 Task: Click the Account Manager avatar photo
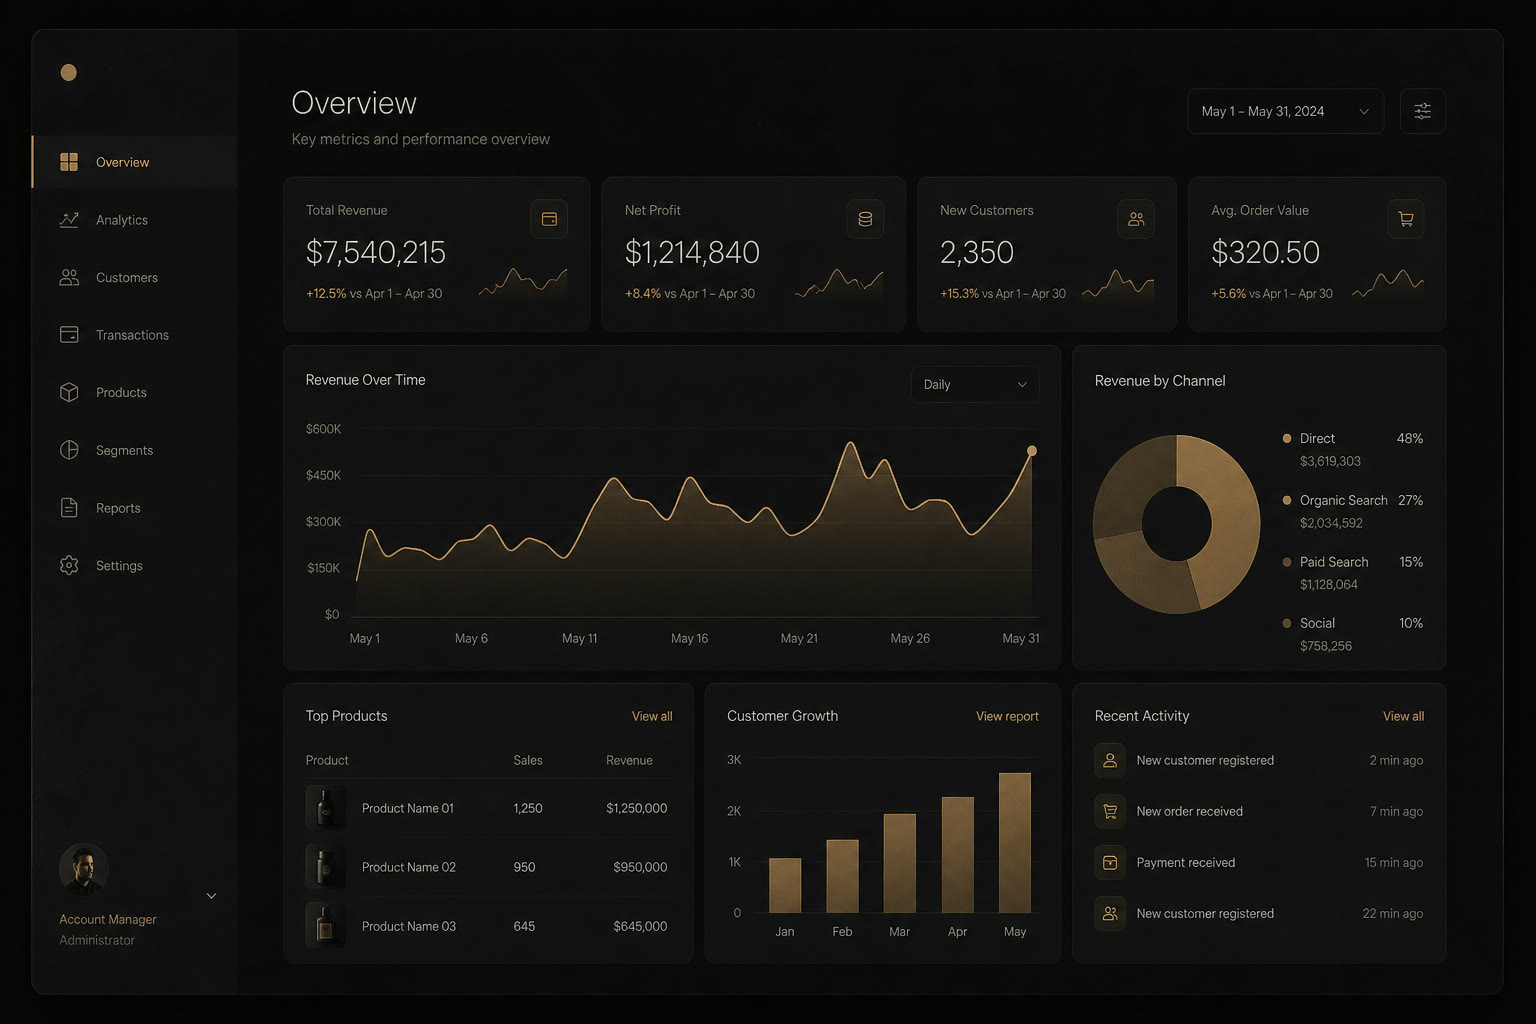pos(84,868)
